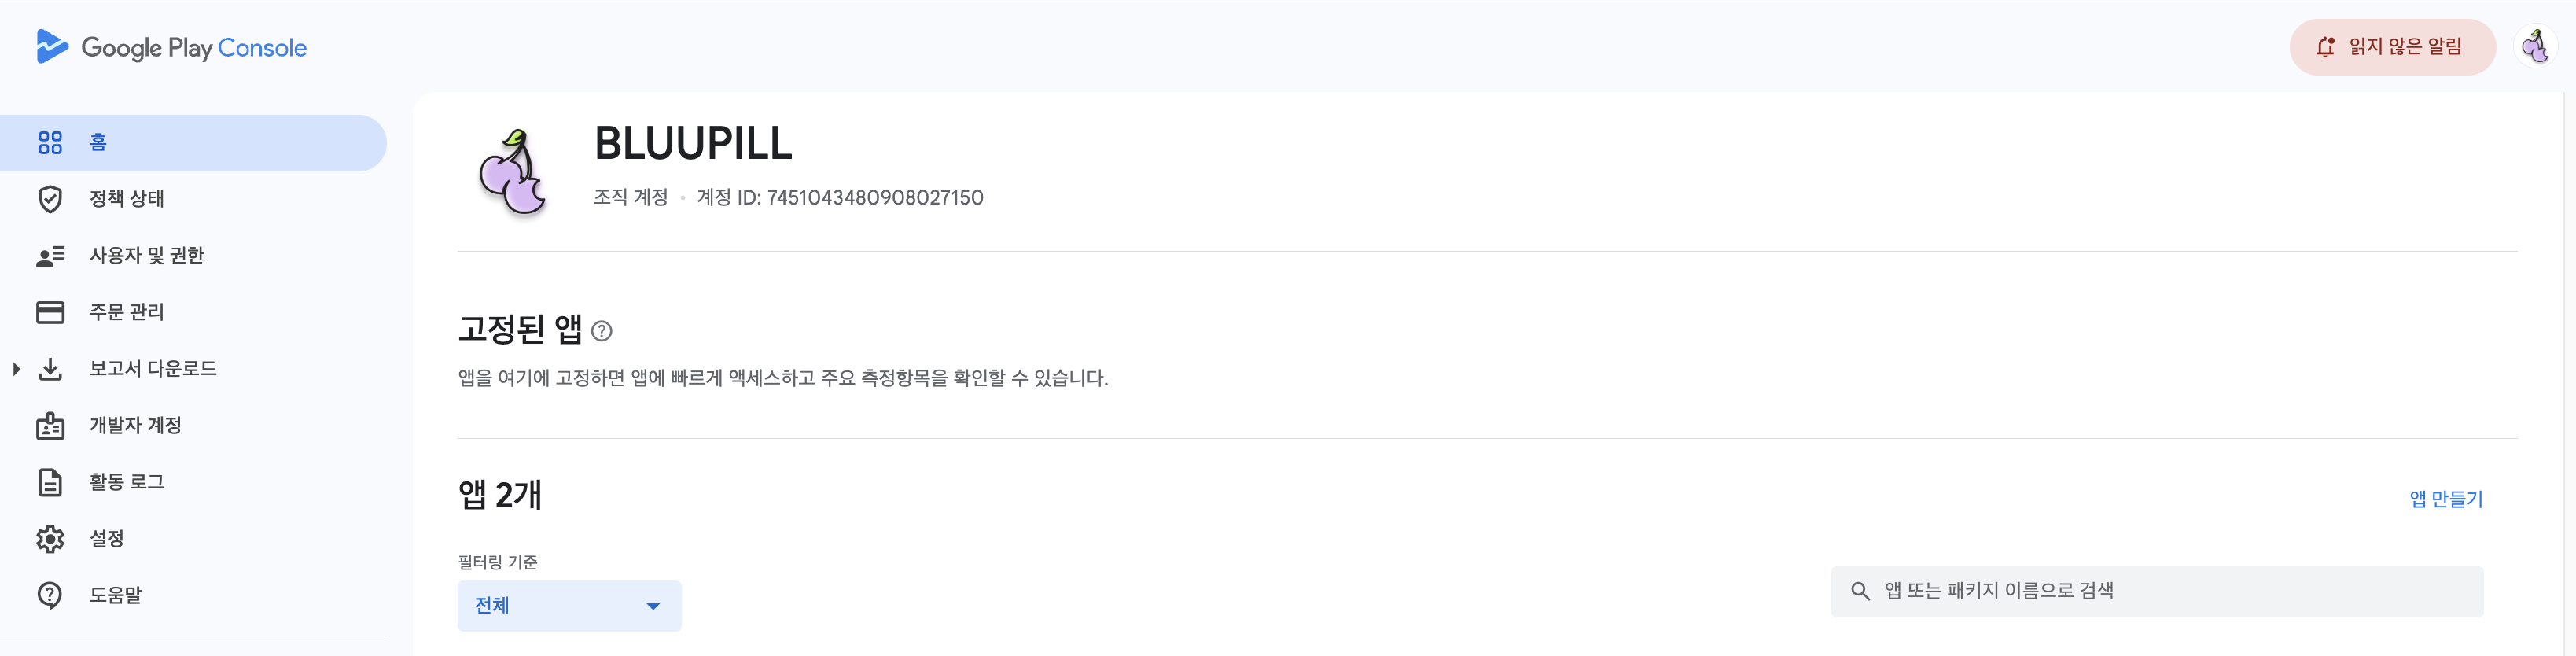The height and width of the screenshot is (656, 2576).
Task: Collapse the 필터링 기준 selection menu
Action: [654, 605]
